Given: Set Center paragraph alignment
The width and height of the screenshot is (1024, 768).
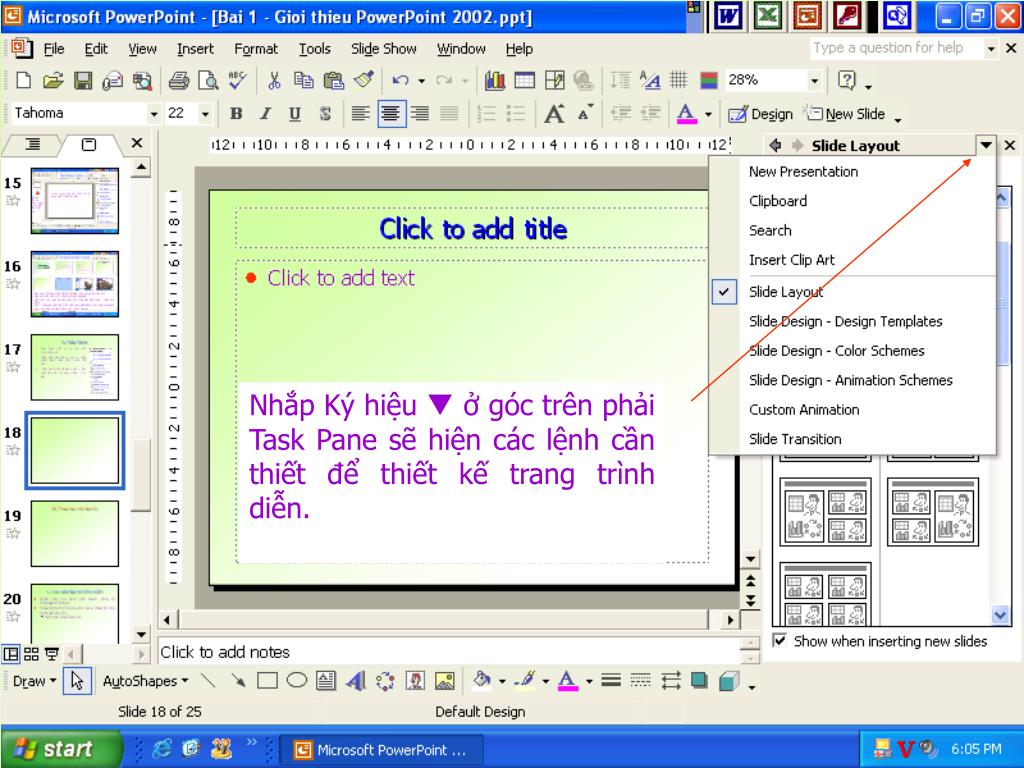Looking at the screenshot, I should pos(391,114).
